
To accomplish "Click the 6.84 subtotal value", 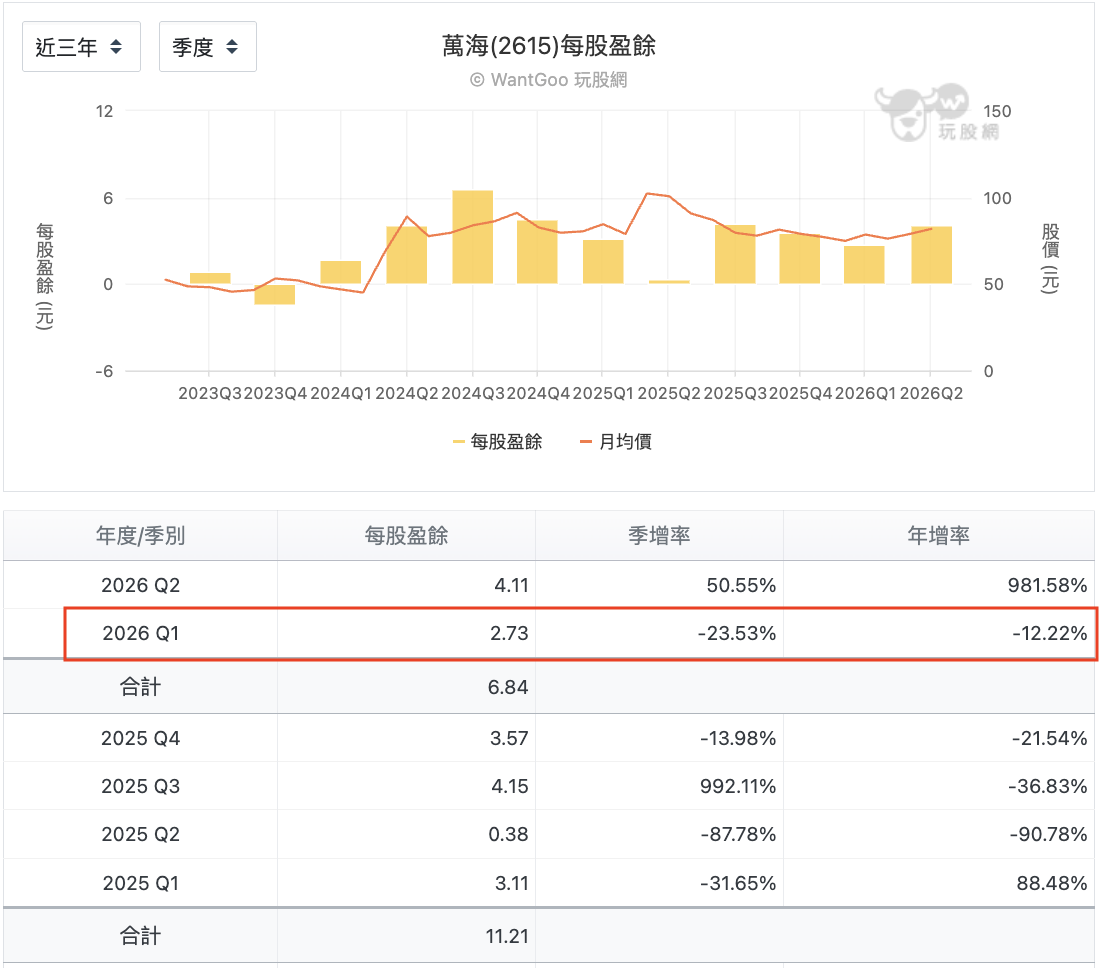I will [x=508, y=687].
